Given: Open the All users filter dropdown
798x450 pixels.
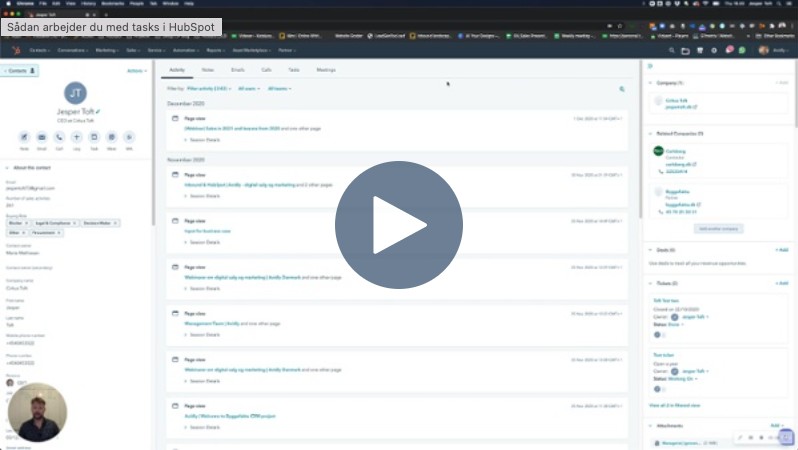Looking at the screenshot, I should click(248, 89).
